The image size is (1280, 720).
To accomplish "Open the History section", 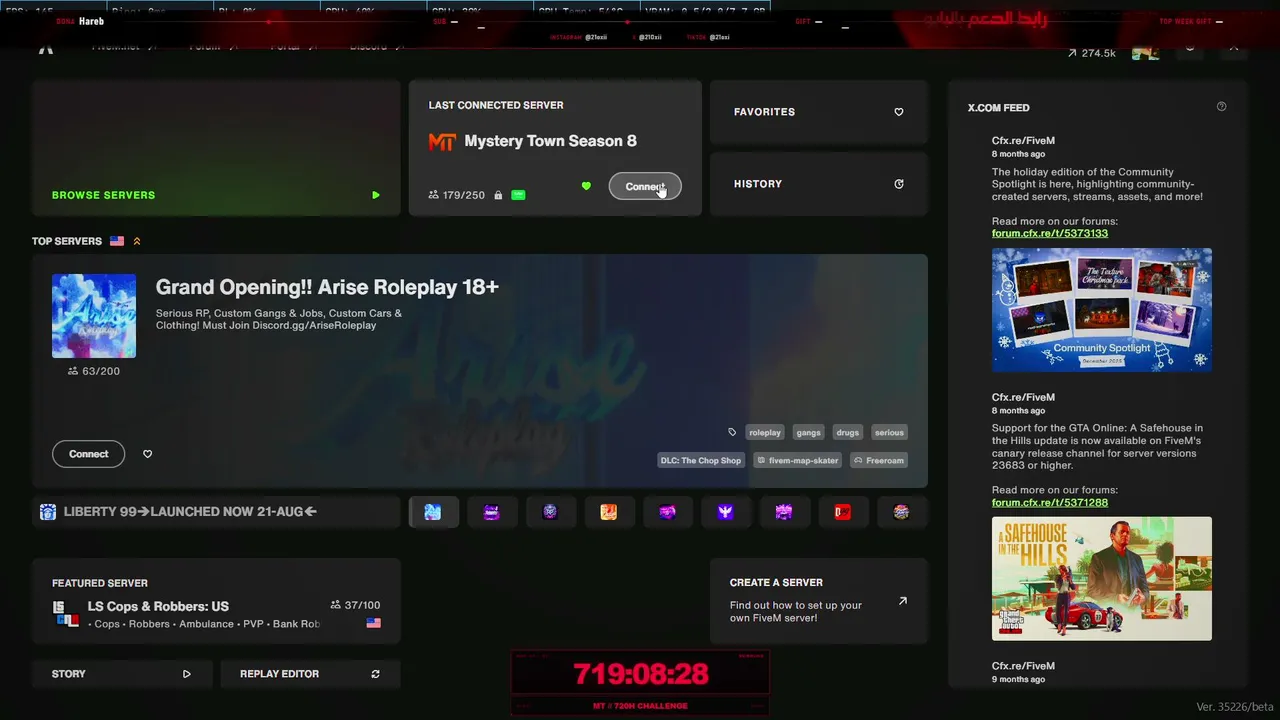I will click(819, 184).
